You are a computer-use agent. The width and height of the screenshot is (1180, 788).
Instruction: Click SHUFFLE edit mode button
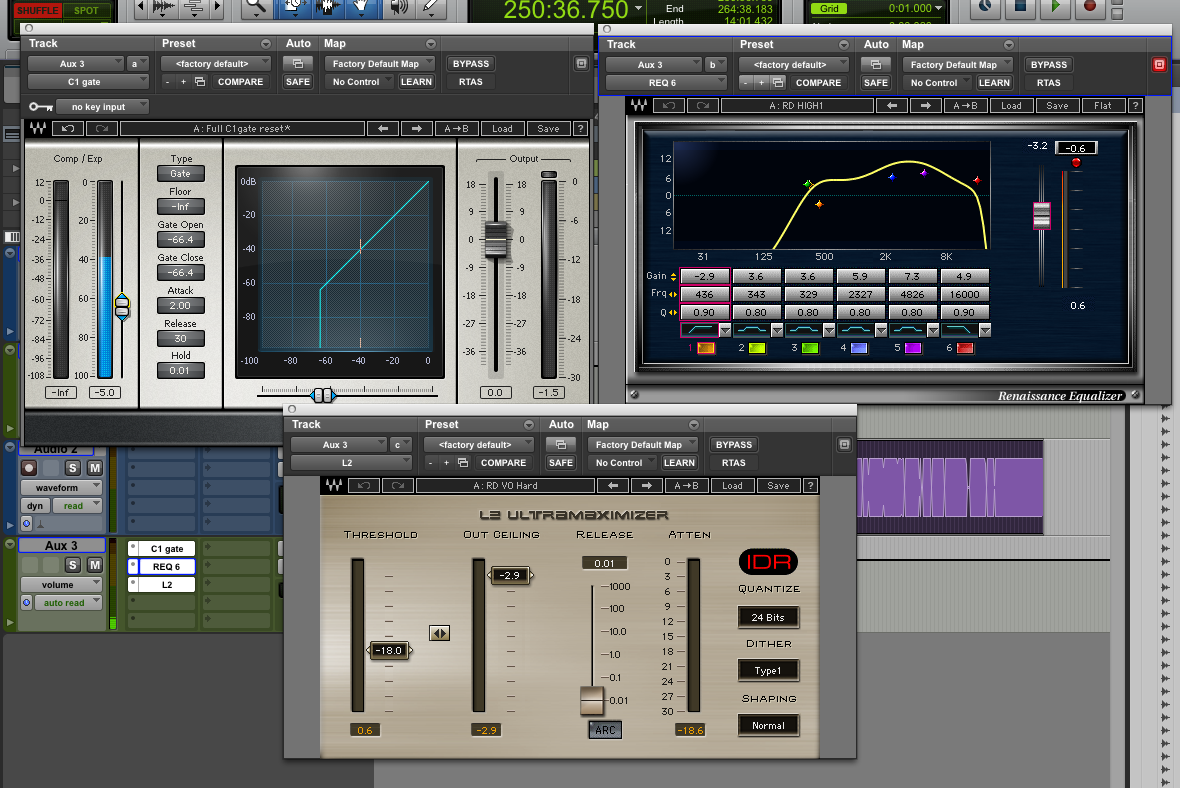tap(37, 11)
